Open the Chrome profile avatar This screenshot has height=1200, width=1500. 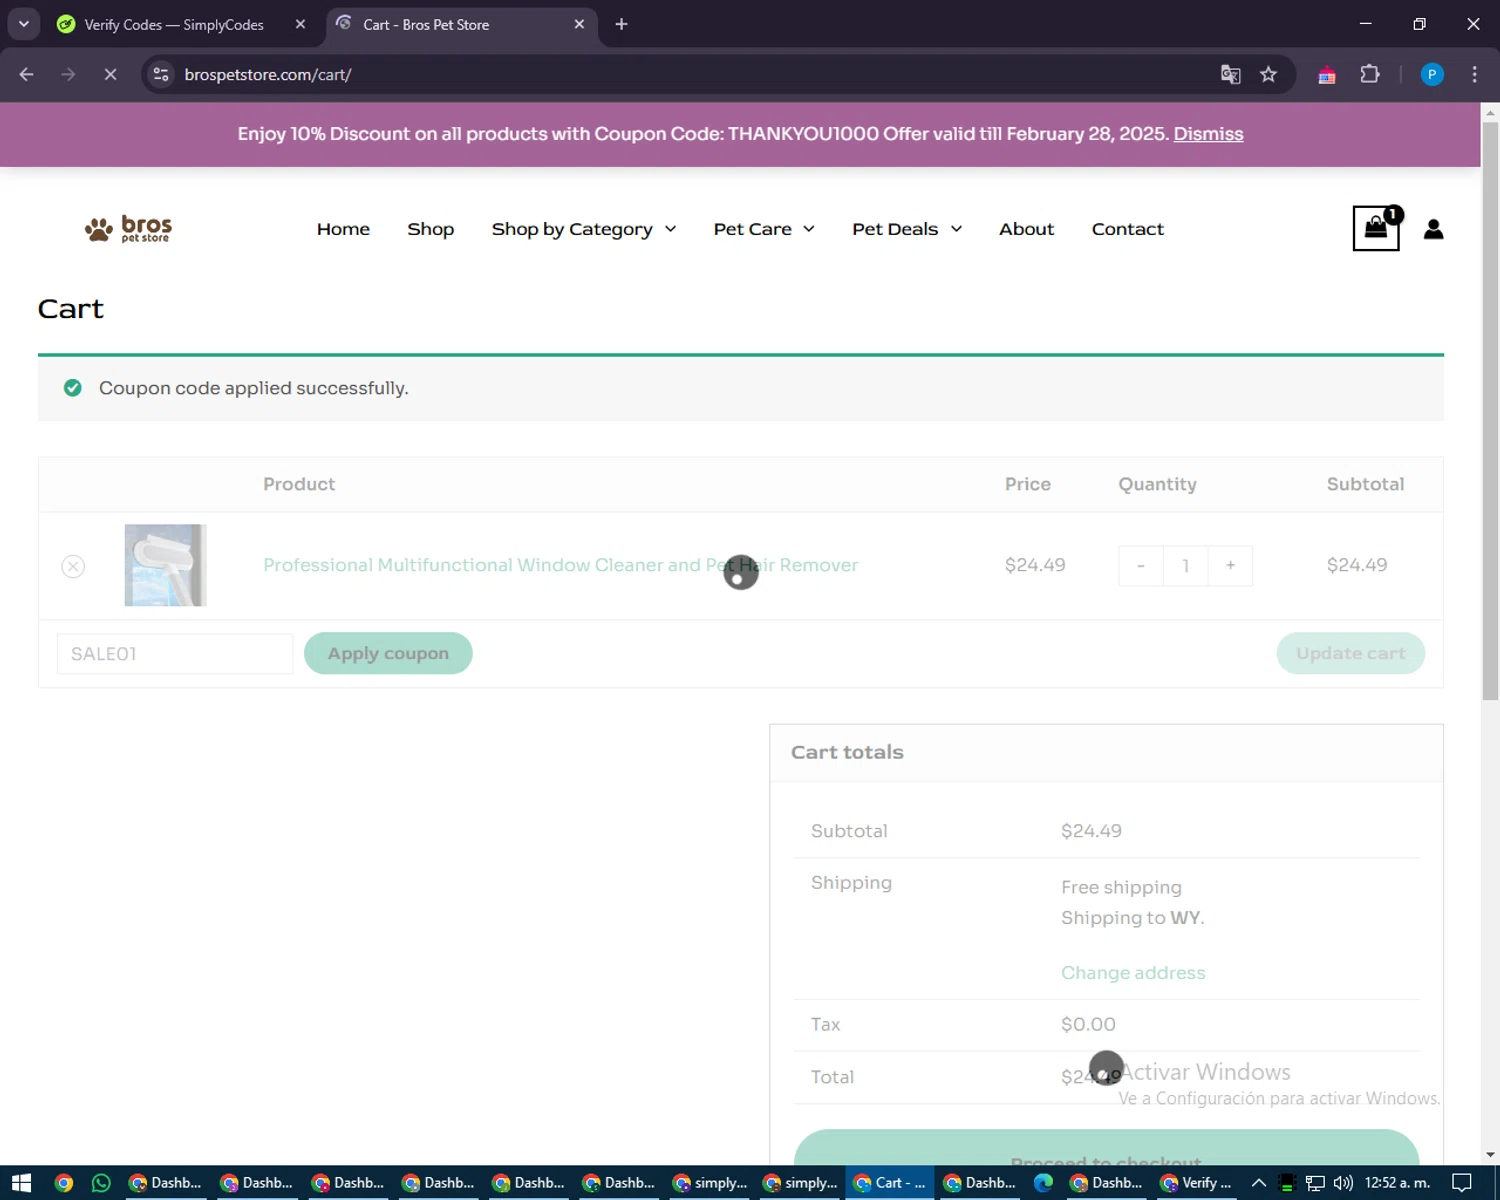click(1432, 74)
